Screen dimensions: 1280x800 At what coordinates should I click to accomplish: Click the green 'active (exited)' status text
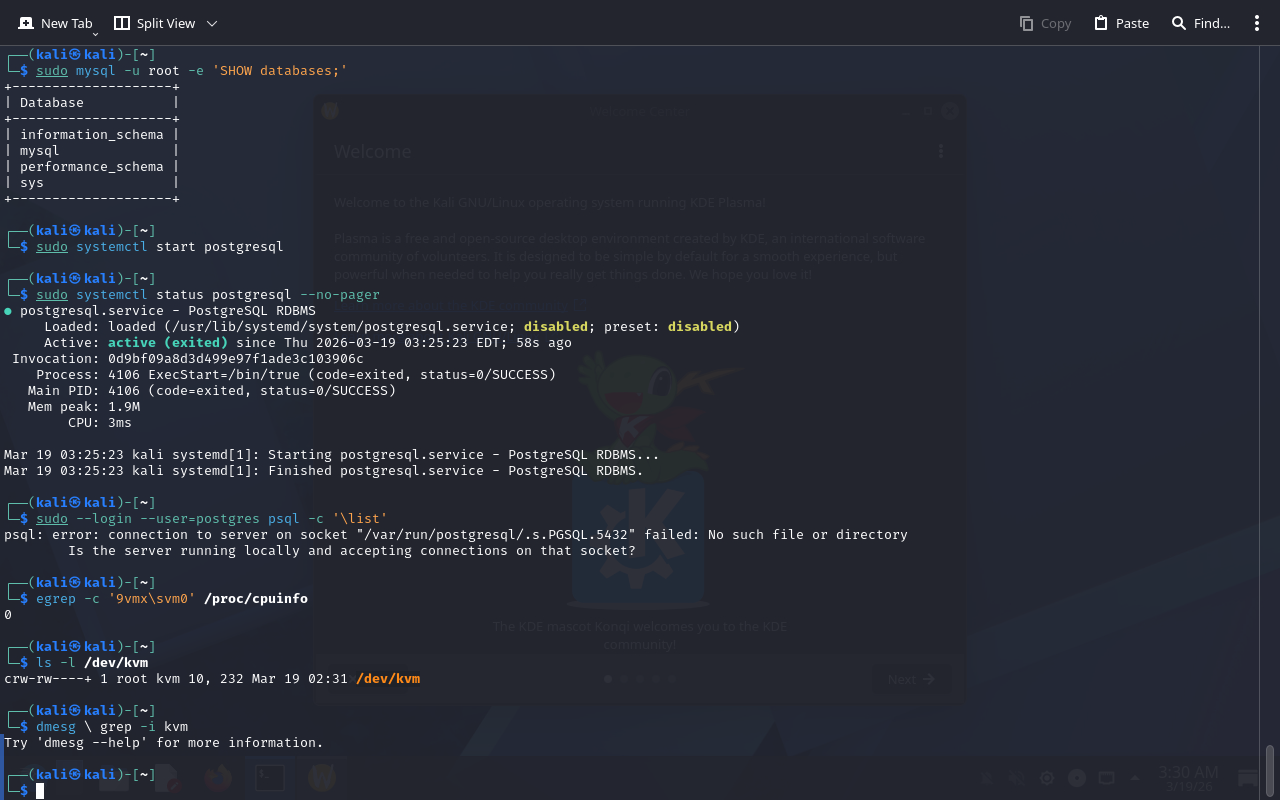coord(168,343)
